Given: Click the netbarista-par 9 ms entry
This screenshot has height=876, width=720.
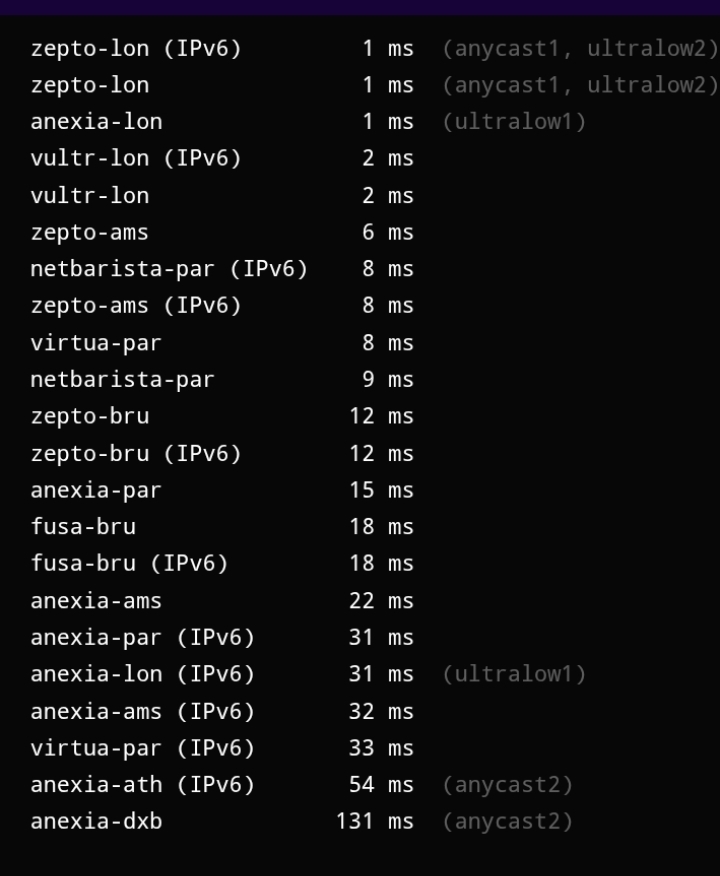Looking at the screenshot, I should [x=122, y=380].
